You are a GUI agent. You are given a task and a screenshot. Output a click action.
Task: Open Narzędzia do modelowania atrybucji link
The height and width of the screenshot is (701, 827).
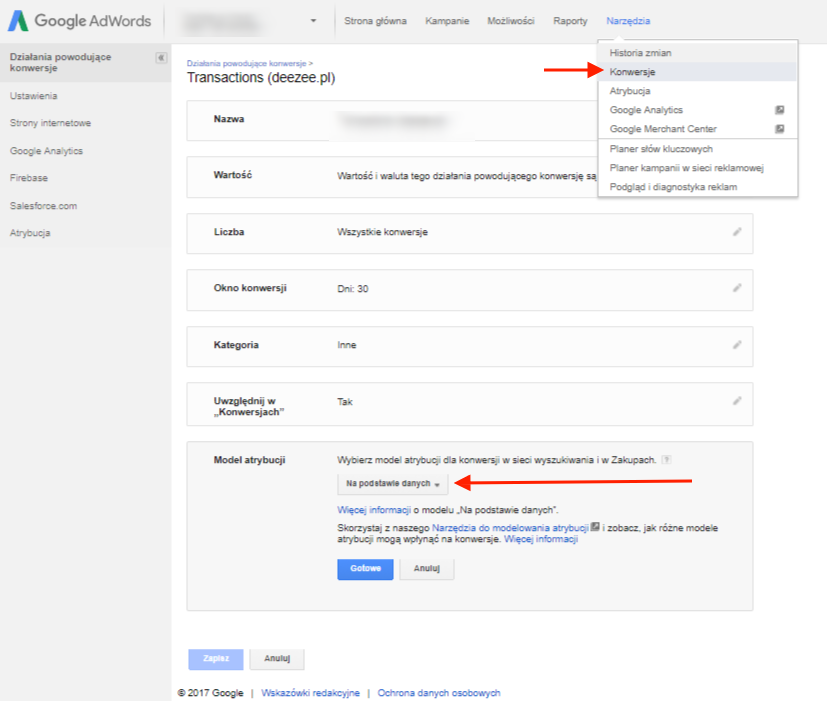pyautogui.click(x=510, y=527)
